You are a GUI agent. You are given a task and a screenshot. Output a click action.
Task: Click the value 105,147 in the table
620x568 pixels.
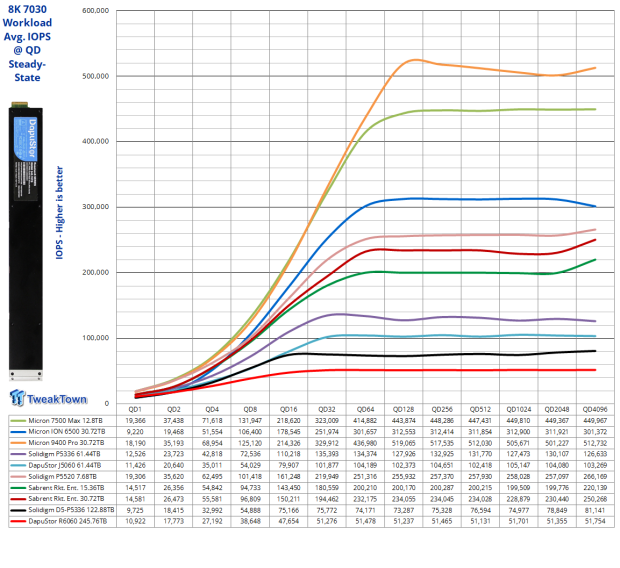pos(518,465)
